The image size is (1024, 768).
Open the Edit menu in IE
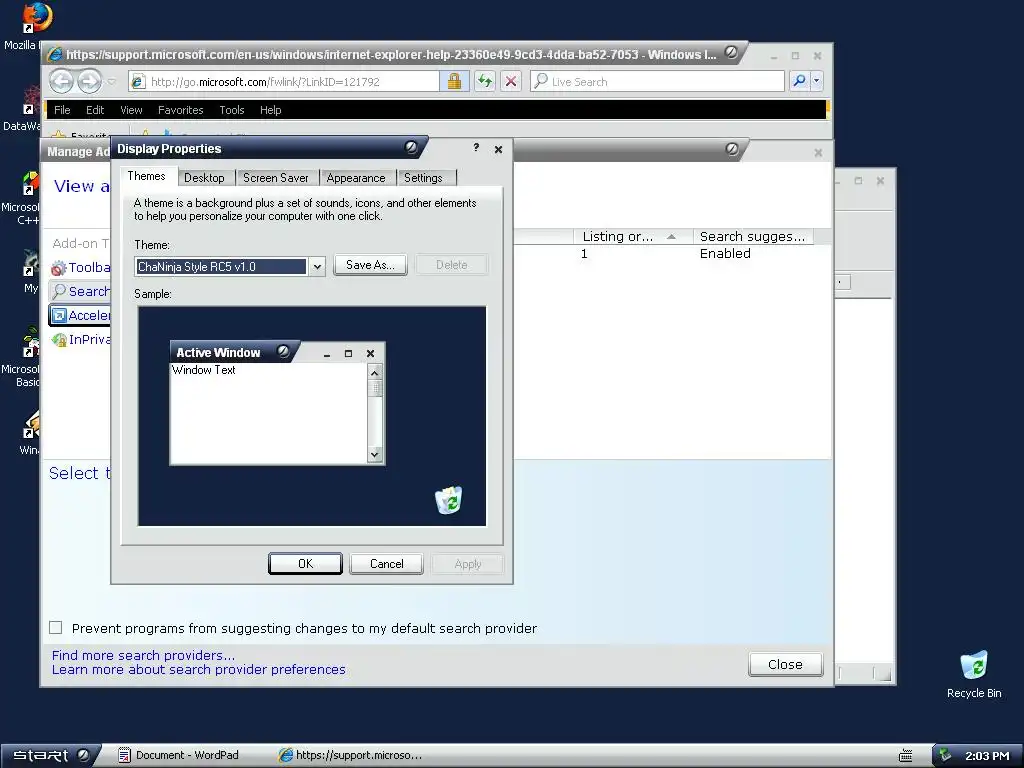[95, 110]
